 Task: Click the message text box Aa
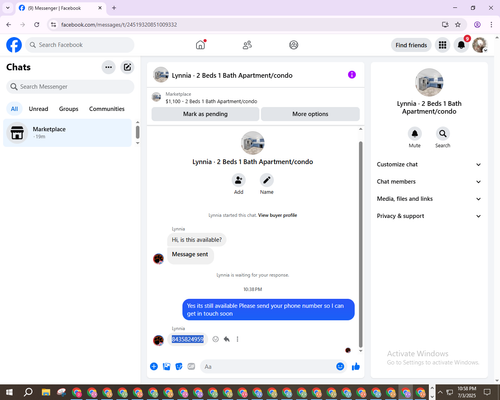267,367
